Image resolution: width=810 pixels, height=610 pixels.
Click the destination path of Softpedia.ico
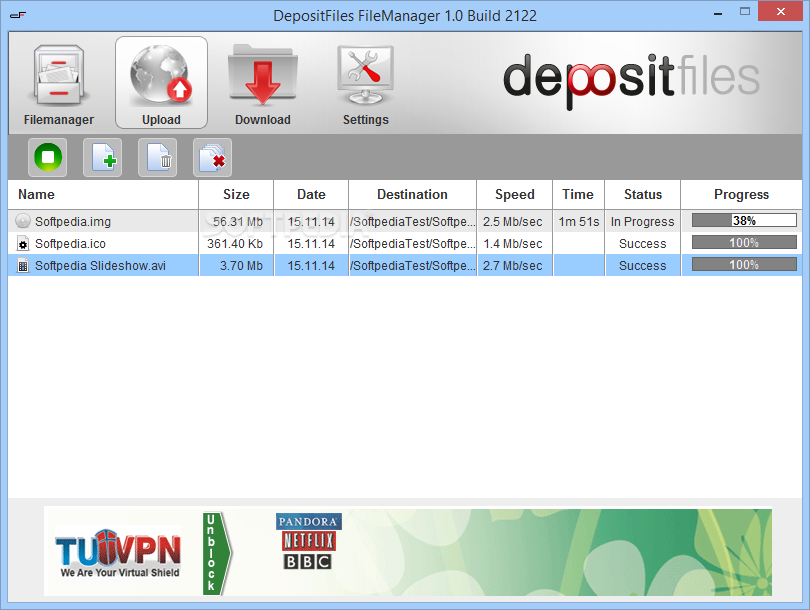point(412,244)
